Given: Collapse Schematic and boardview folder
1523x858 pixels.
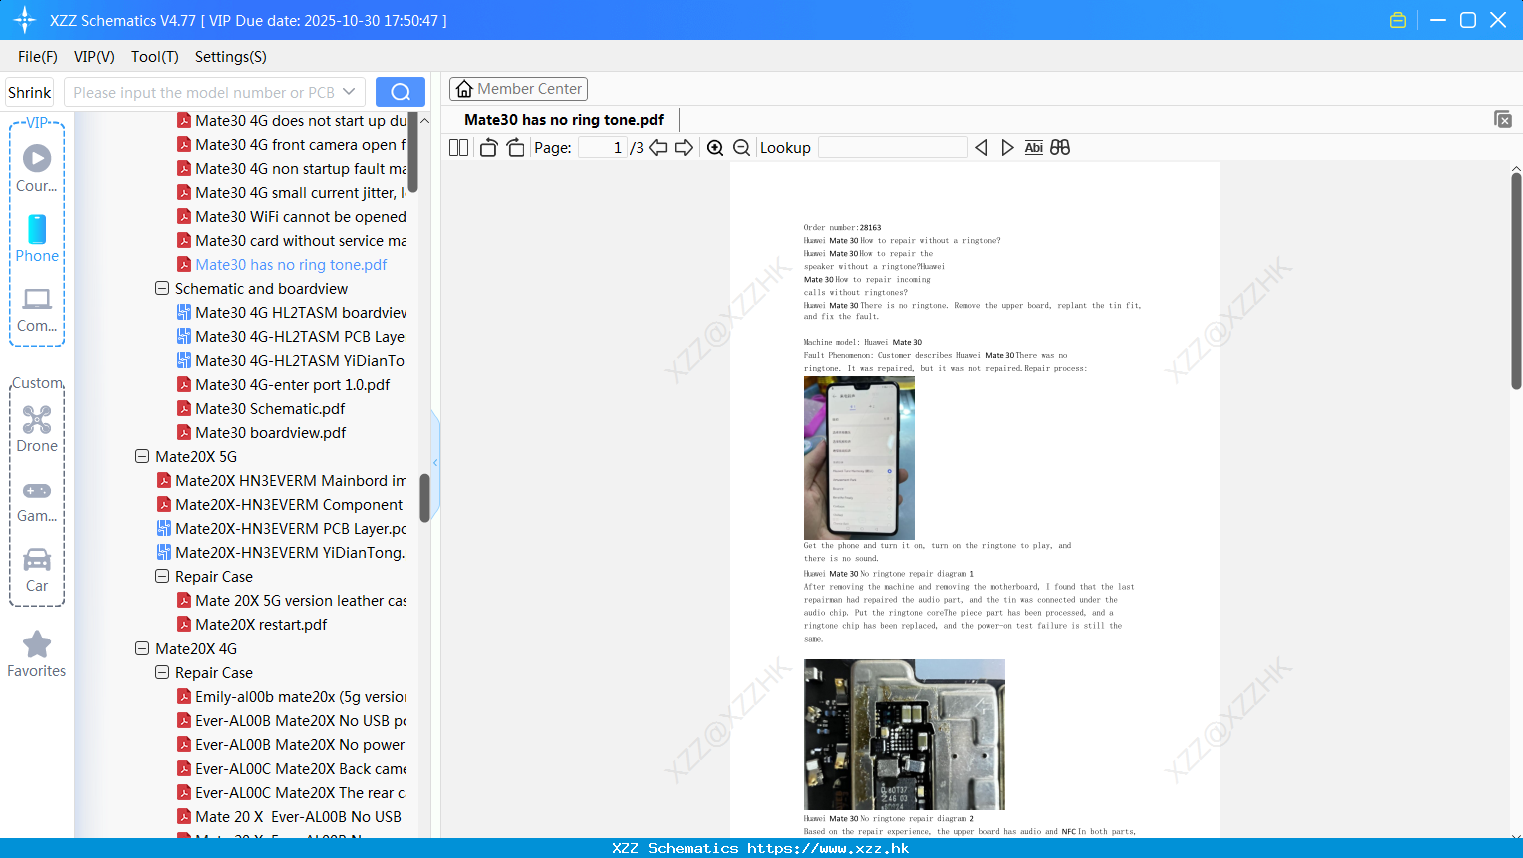Looking at the screenshot, I should [162, 289].
